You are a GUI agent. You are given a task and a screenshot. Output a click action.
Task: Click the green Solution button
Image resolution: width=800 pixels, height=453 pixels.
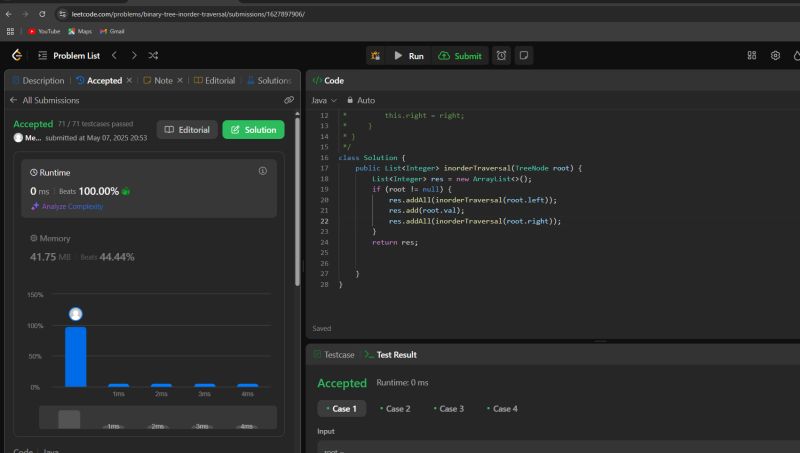pyautogui.click(x=253, y=130)
